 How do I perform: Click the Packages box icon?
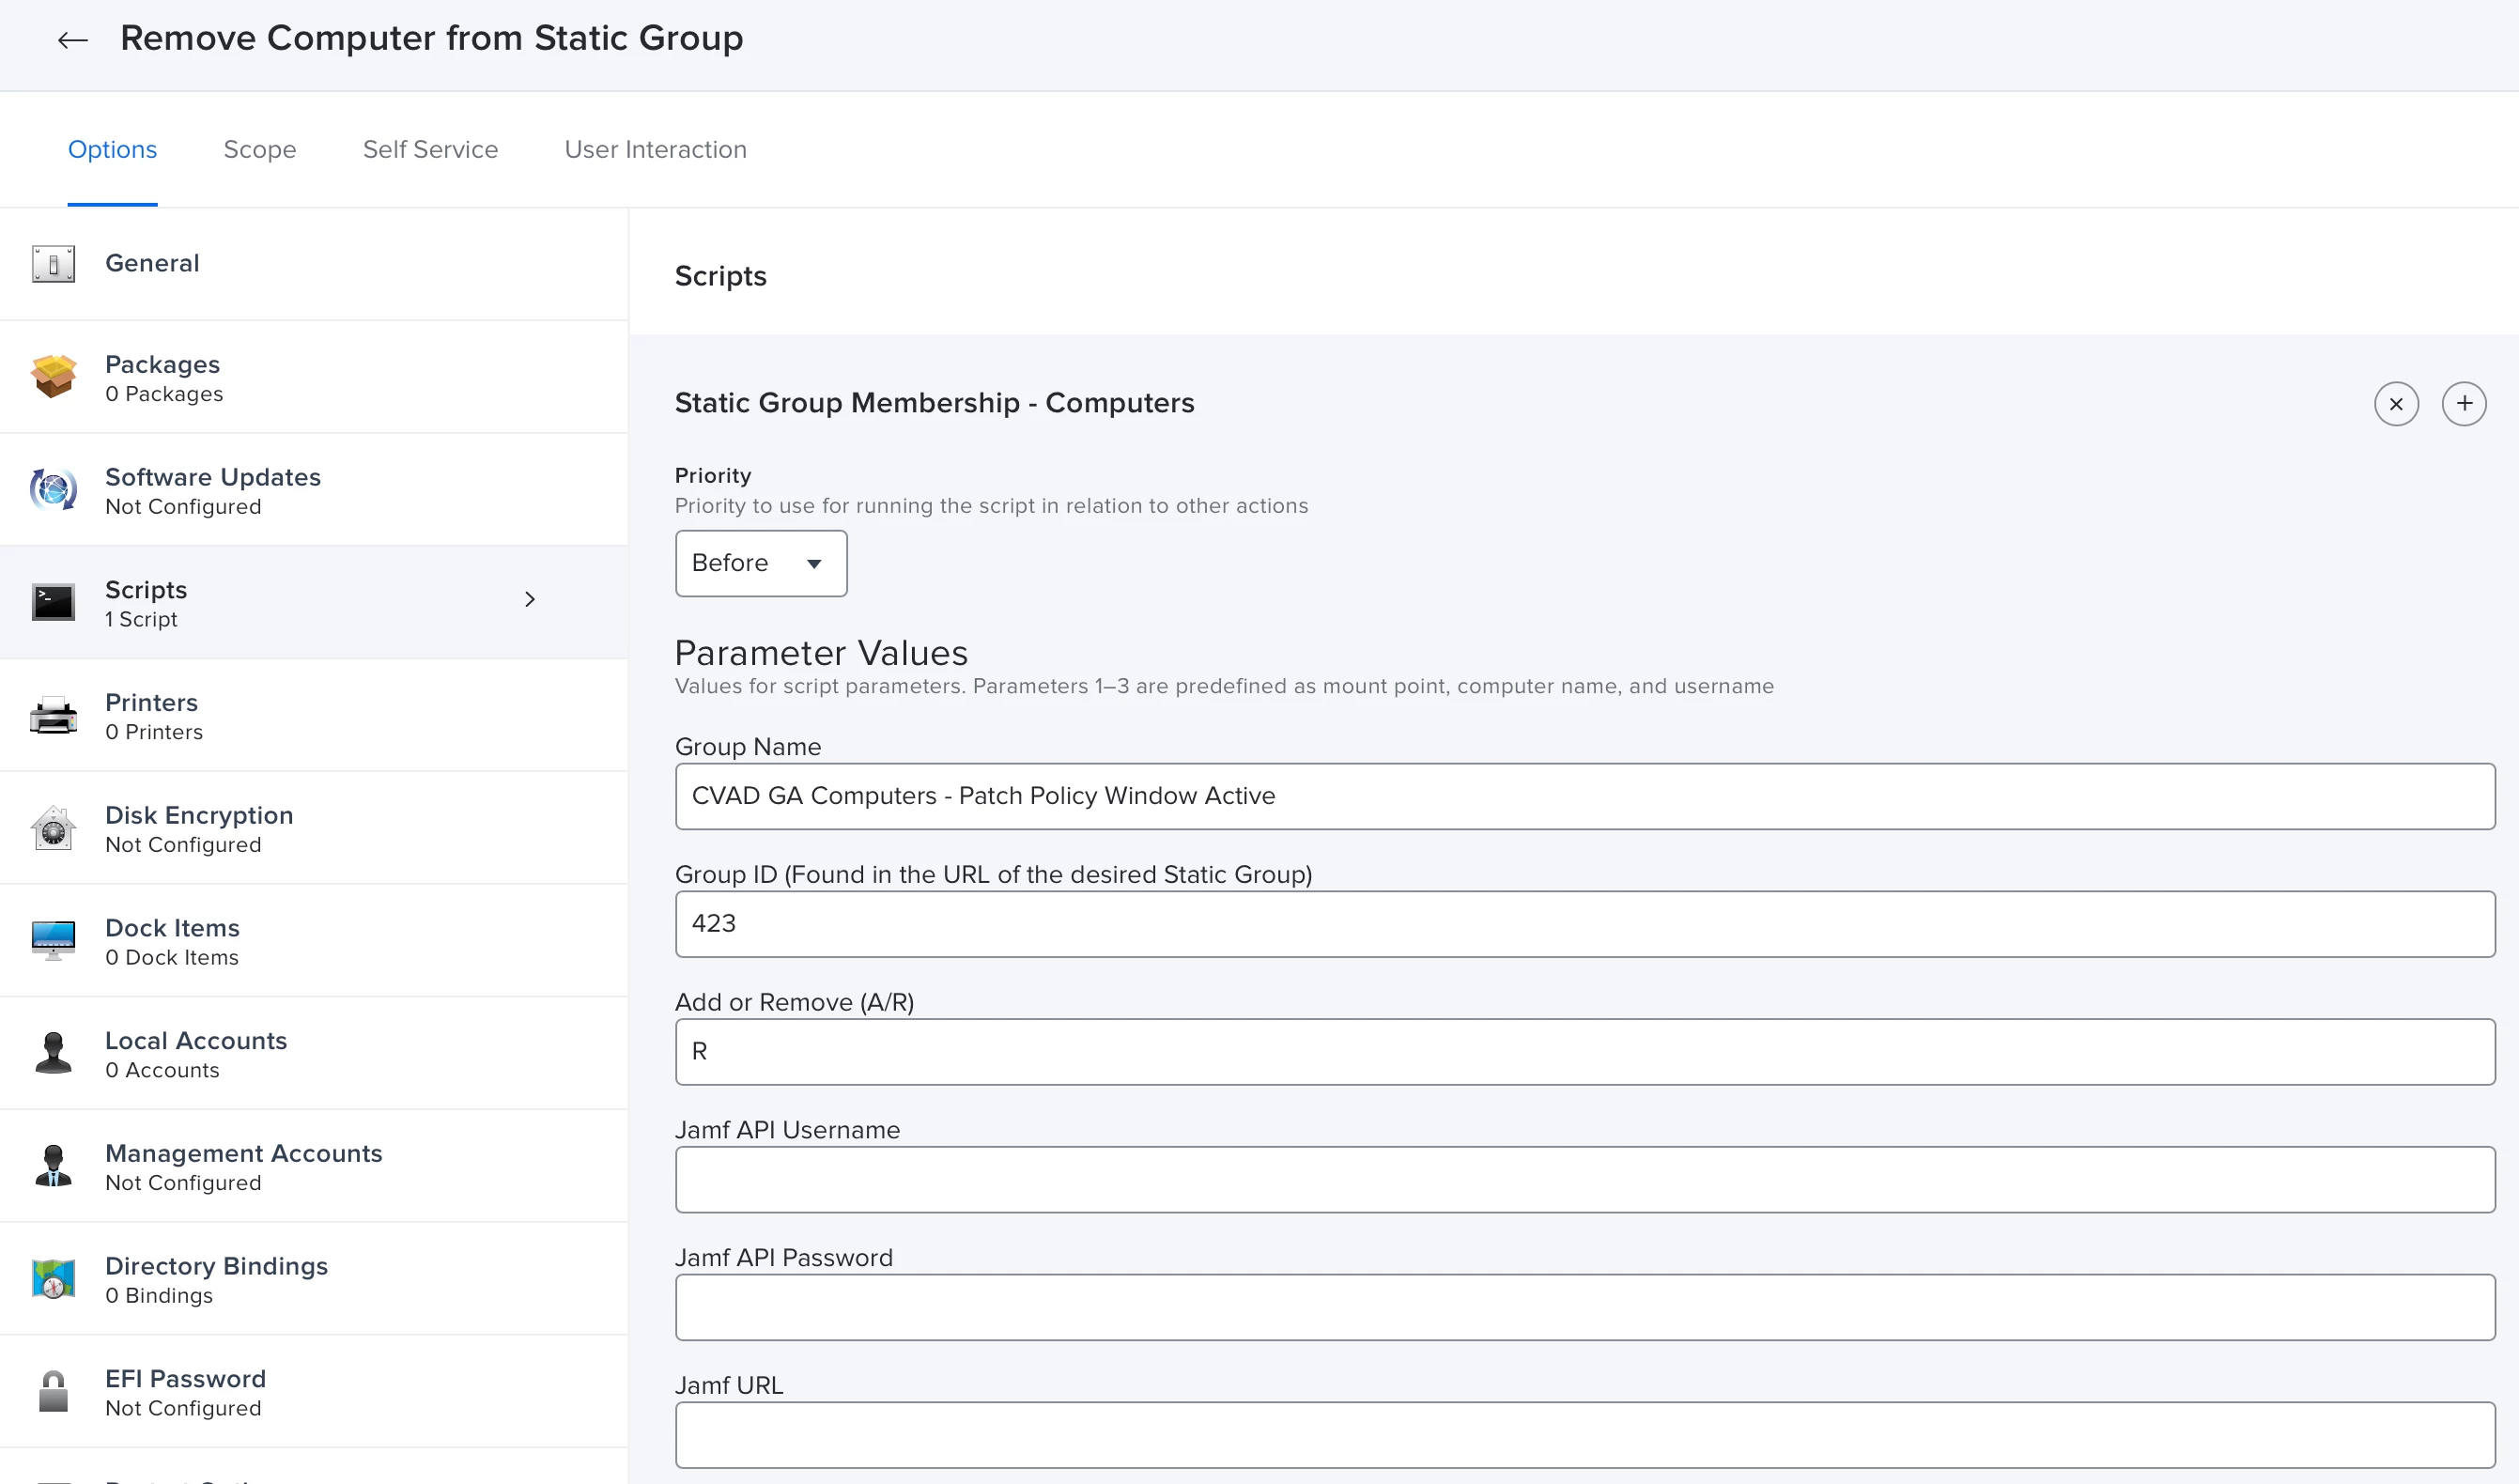point(53,377)
